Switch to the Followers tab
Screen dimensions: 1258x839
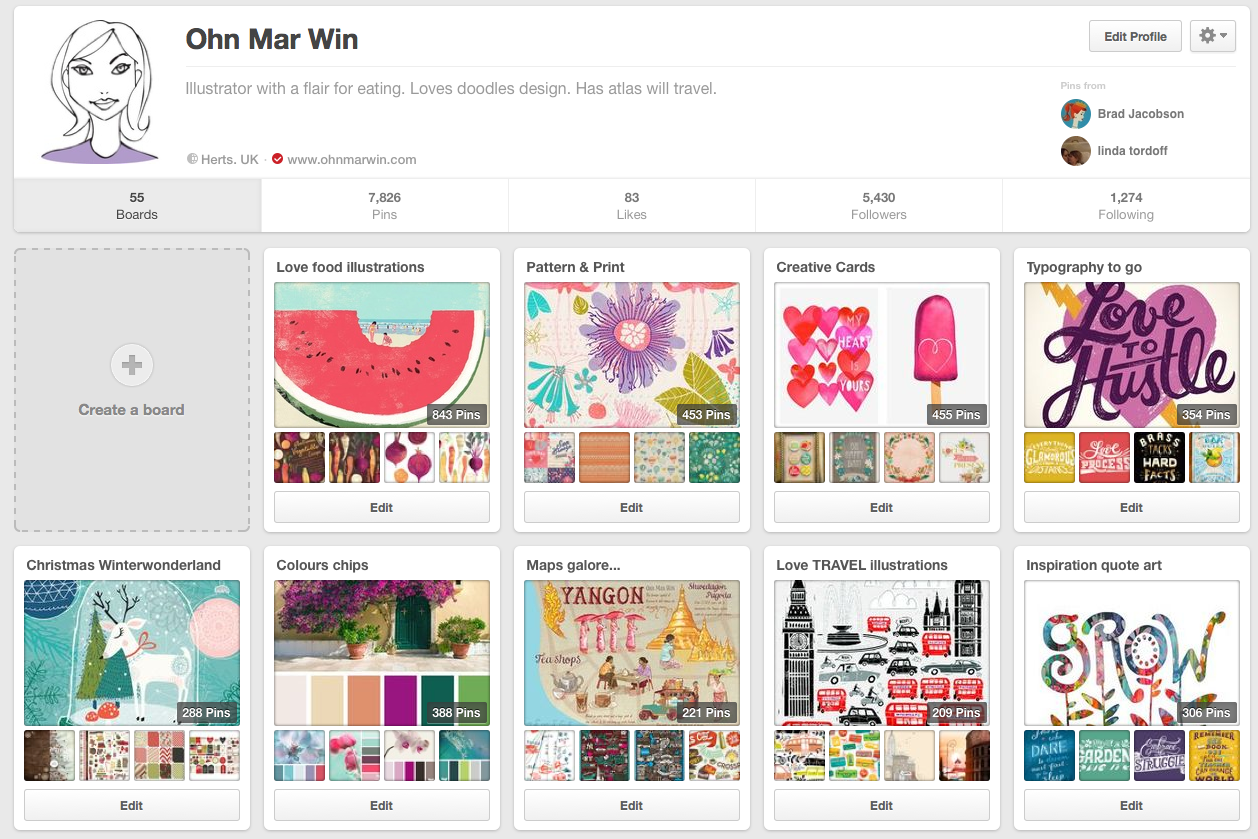click(x=878, y=205)
